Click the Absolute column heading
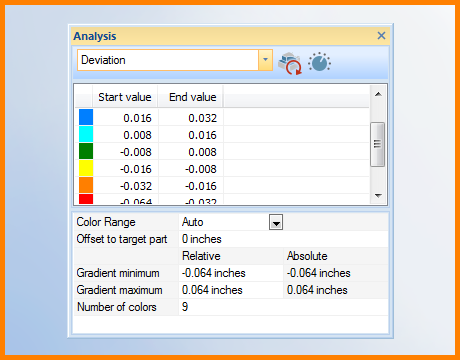The width and height of the screenshot is (460, 360). pyautogui.click(x=307, y=256)
